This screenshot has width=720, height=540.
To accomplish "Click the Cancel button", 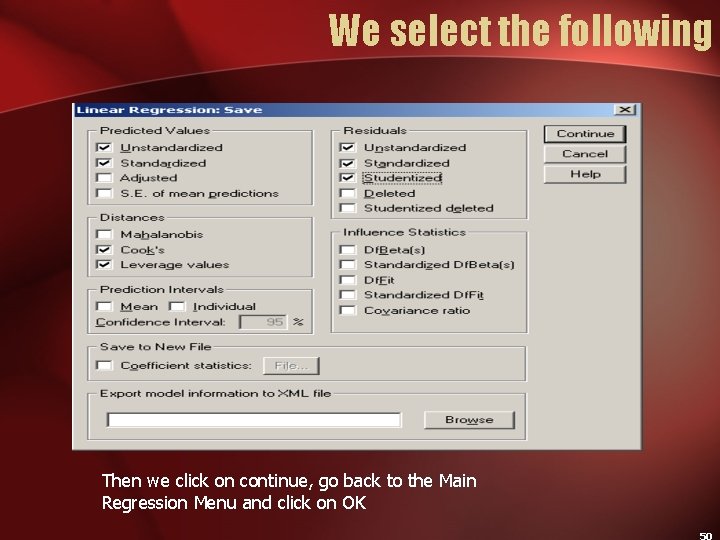I will (x=585, y=154).
